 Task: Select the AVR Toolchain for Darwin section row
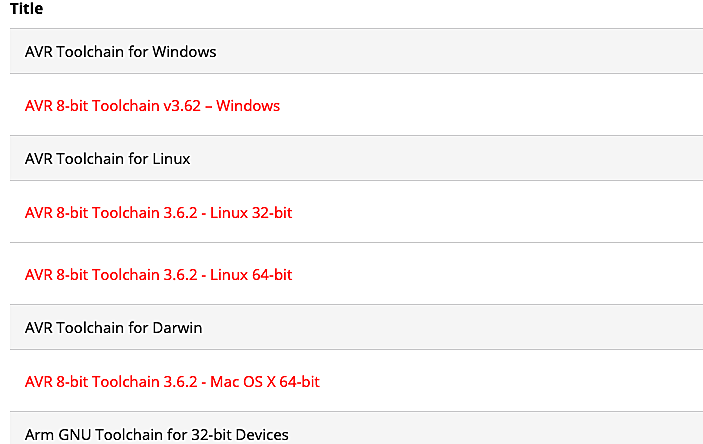point(356,327)
